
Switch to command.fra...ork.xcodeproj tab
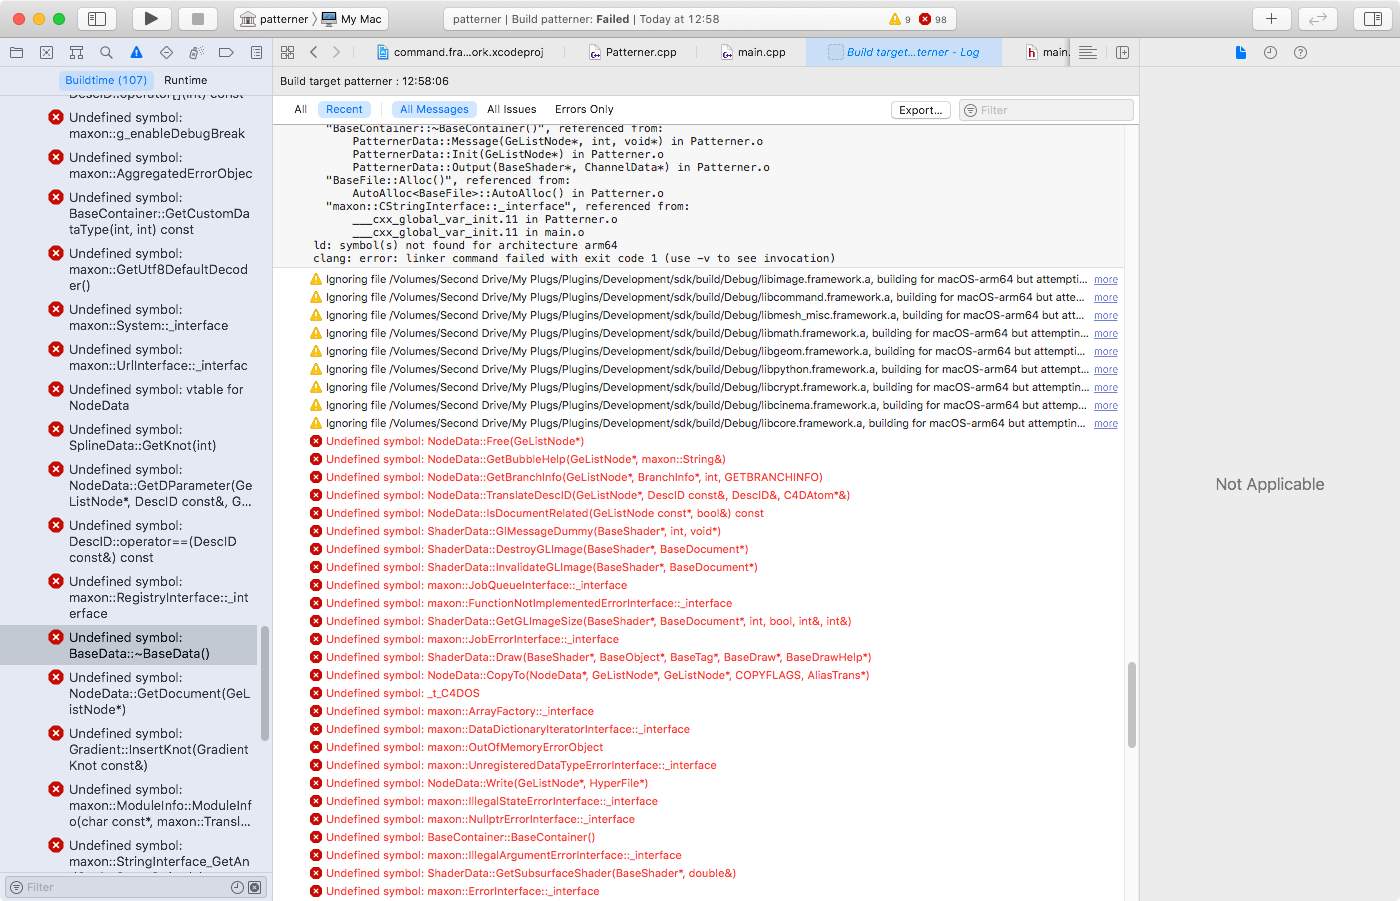(460, 52)
